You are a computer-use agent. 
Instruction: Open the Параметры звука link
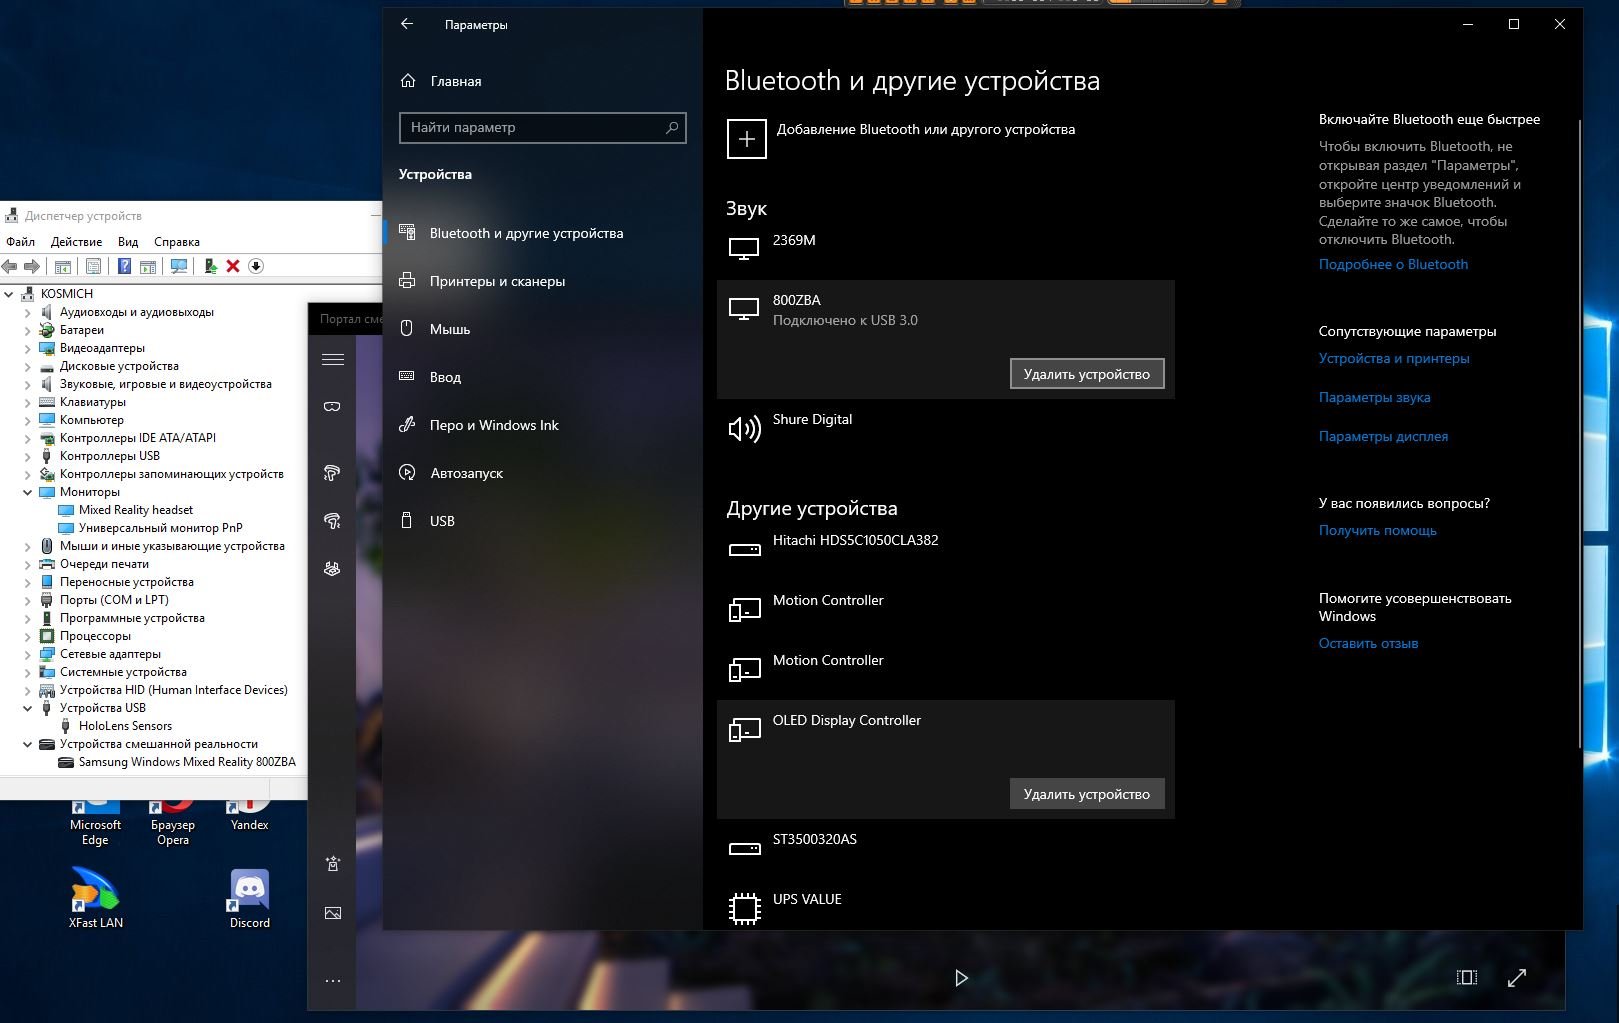click(1374, 397)
